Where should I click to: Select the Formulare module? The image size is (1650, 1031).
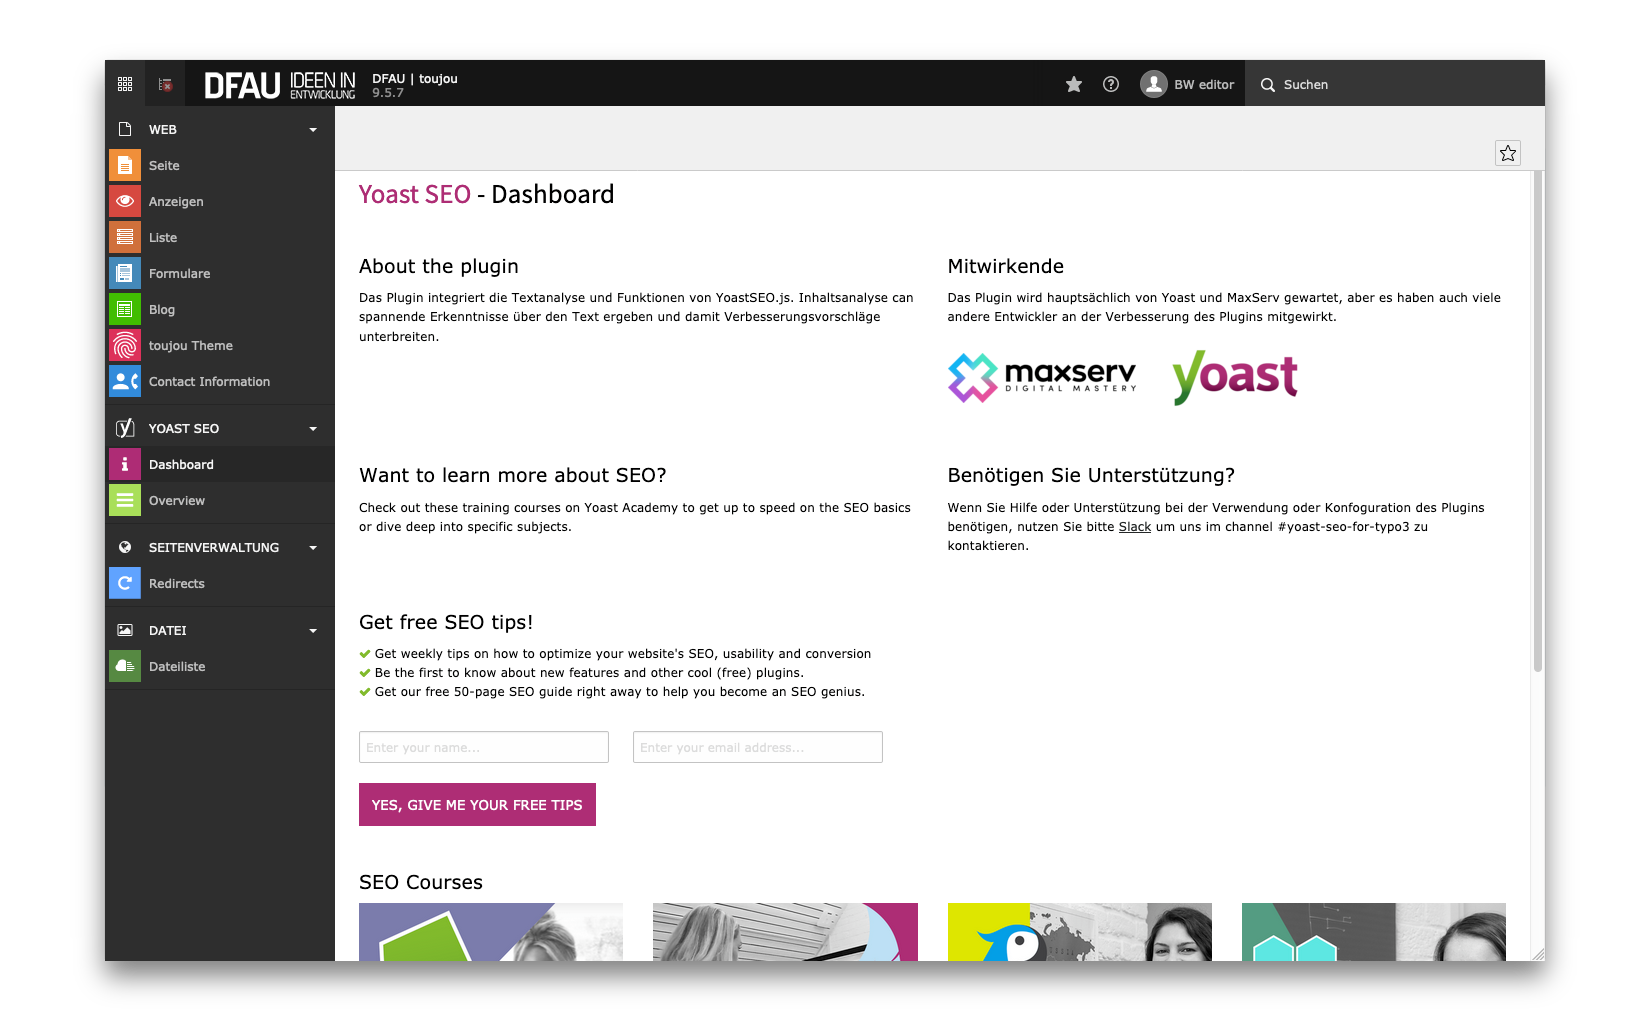pyautogui.click(x=180, y=274)
